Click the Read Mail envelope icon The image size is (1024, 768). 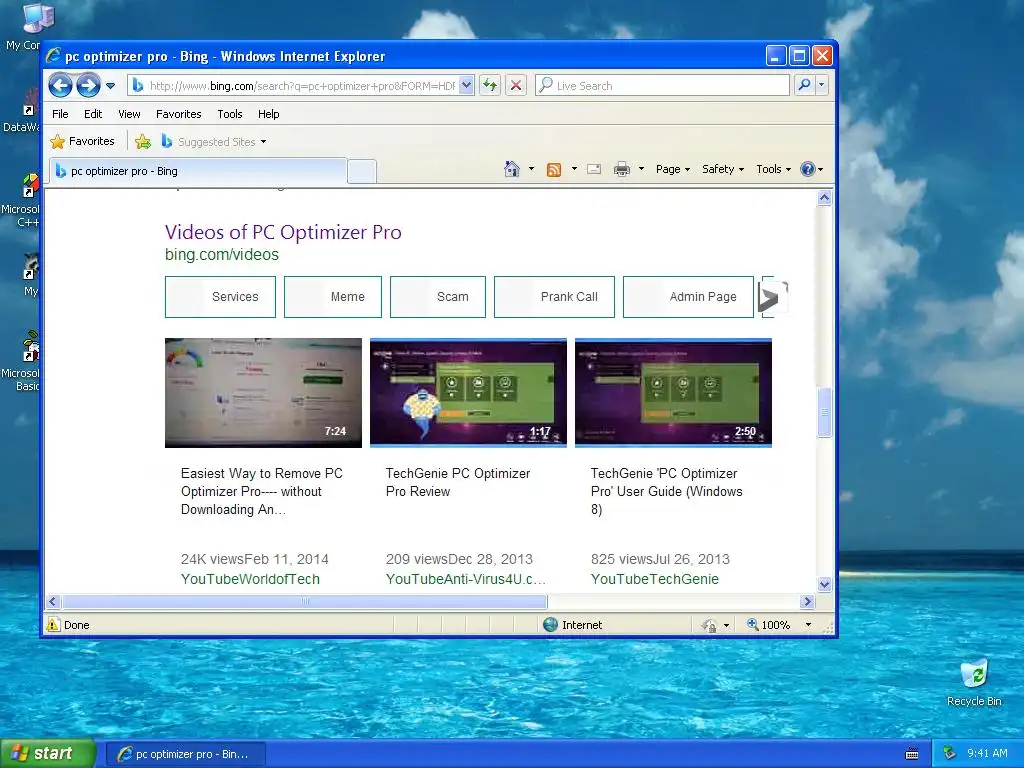[594, 169]
